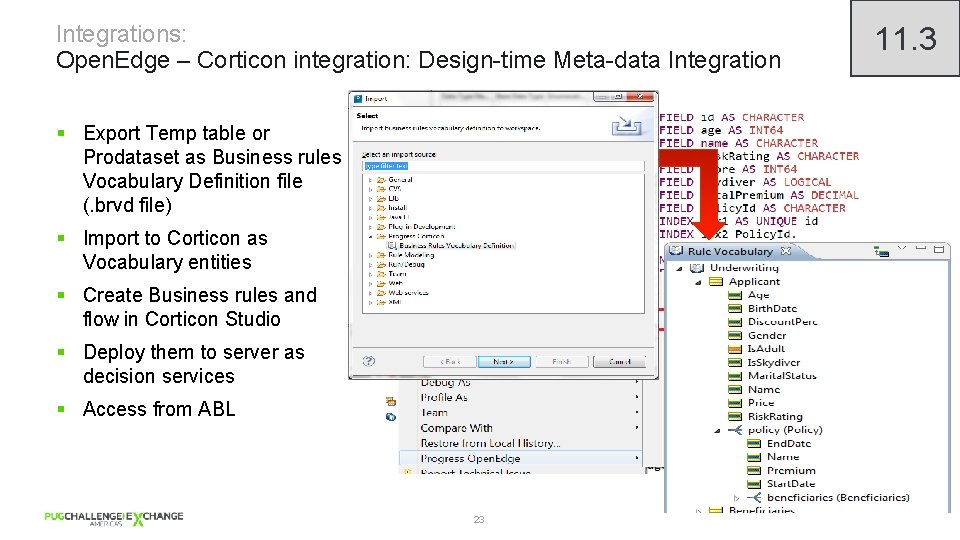Image resolution: width=960 pixels, height=540 pixels.
Task: Collapse the Progress Corticon category
Action: click(x=370, y=236)
